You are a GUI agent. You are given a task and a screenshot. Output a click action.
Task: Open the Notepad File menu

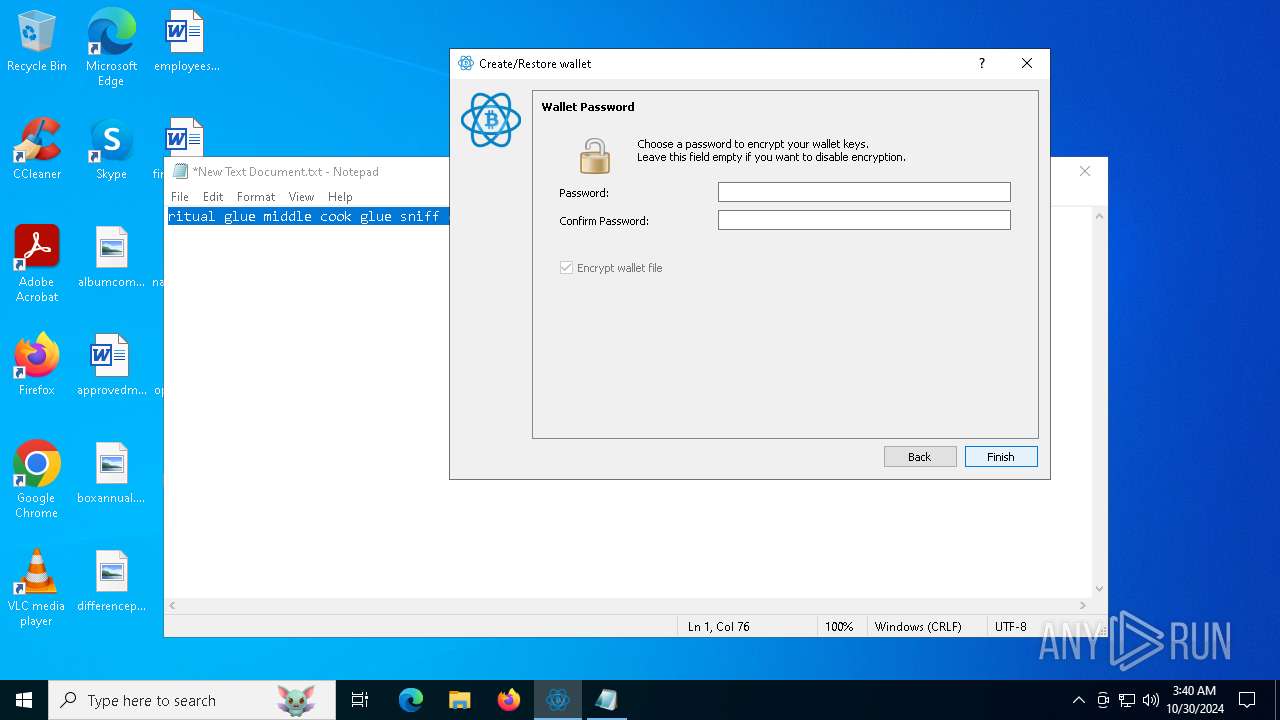pos(180,197)
